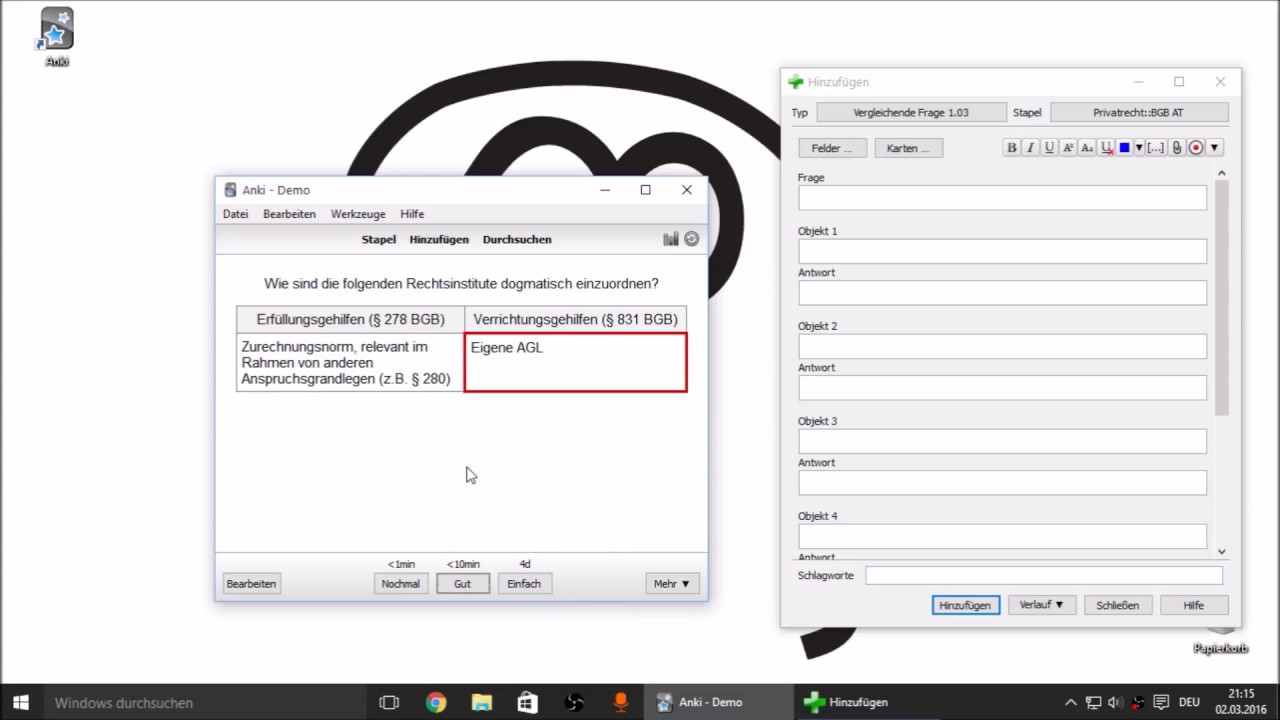The image size is (1280, 720).
Task: Click into the Objekt 2 field
Action: tap(1002, 346)
